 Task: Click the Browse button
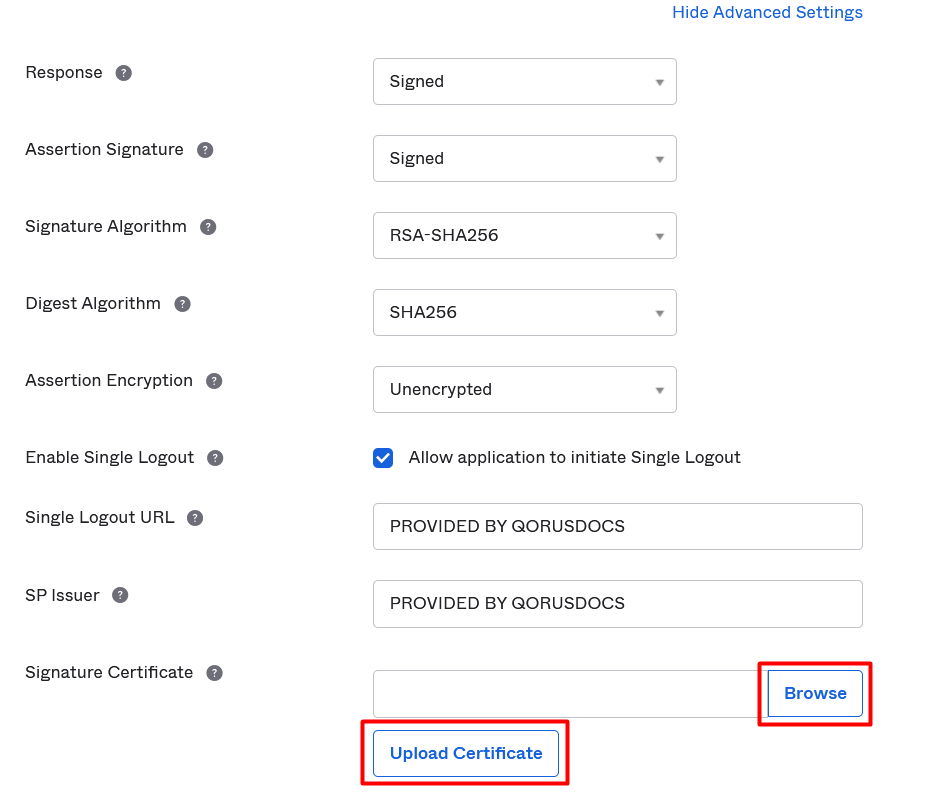click(x=815, y=694)
